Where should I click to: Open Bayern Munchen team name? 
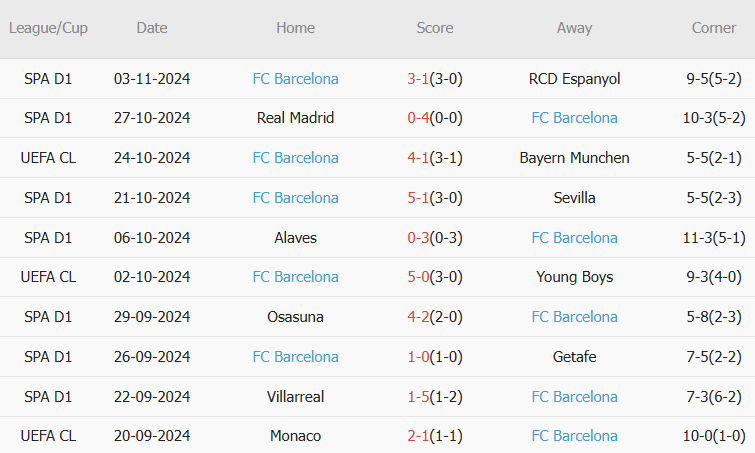pyautogui.click(x=574, y=158)
